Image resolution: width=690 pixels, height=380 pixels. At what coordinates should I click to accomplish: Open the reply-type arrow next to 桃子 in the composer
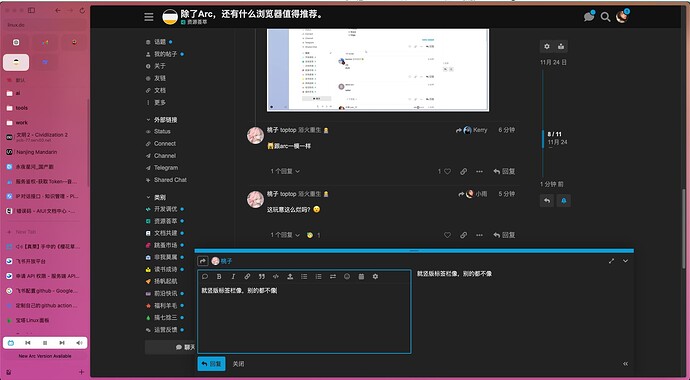click(x=202, y=261)
